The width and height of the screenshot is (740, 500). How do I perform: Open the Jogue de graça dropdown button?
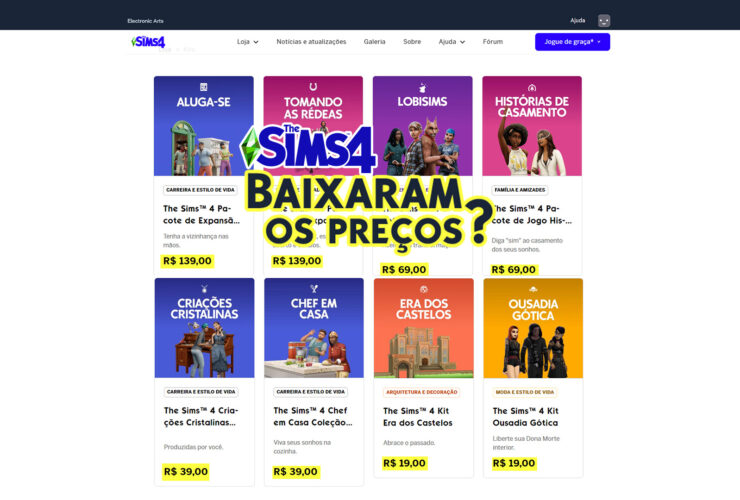pos(572,42)
